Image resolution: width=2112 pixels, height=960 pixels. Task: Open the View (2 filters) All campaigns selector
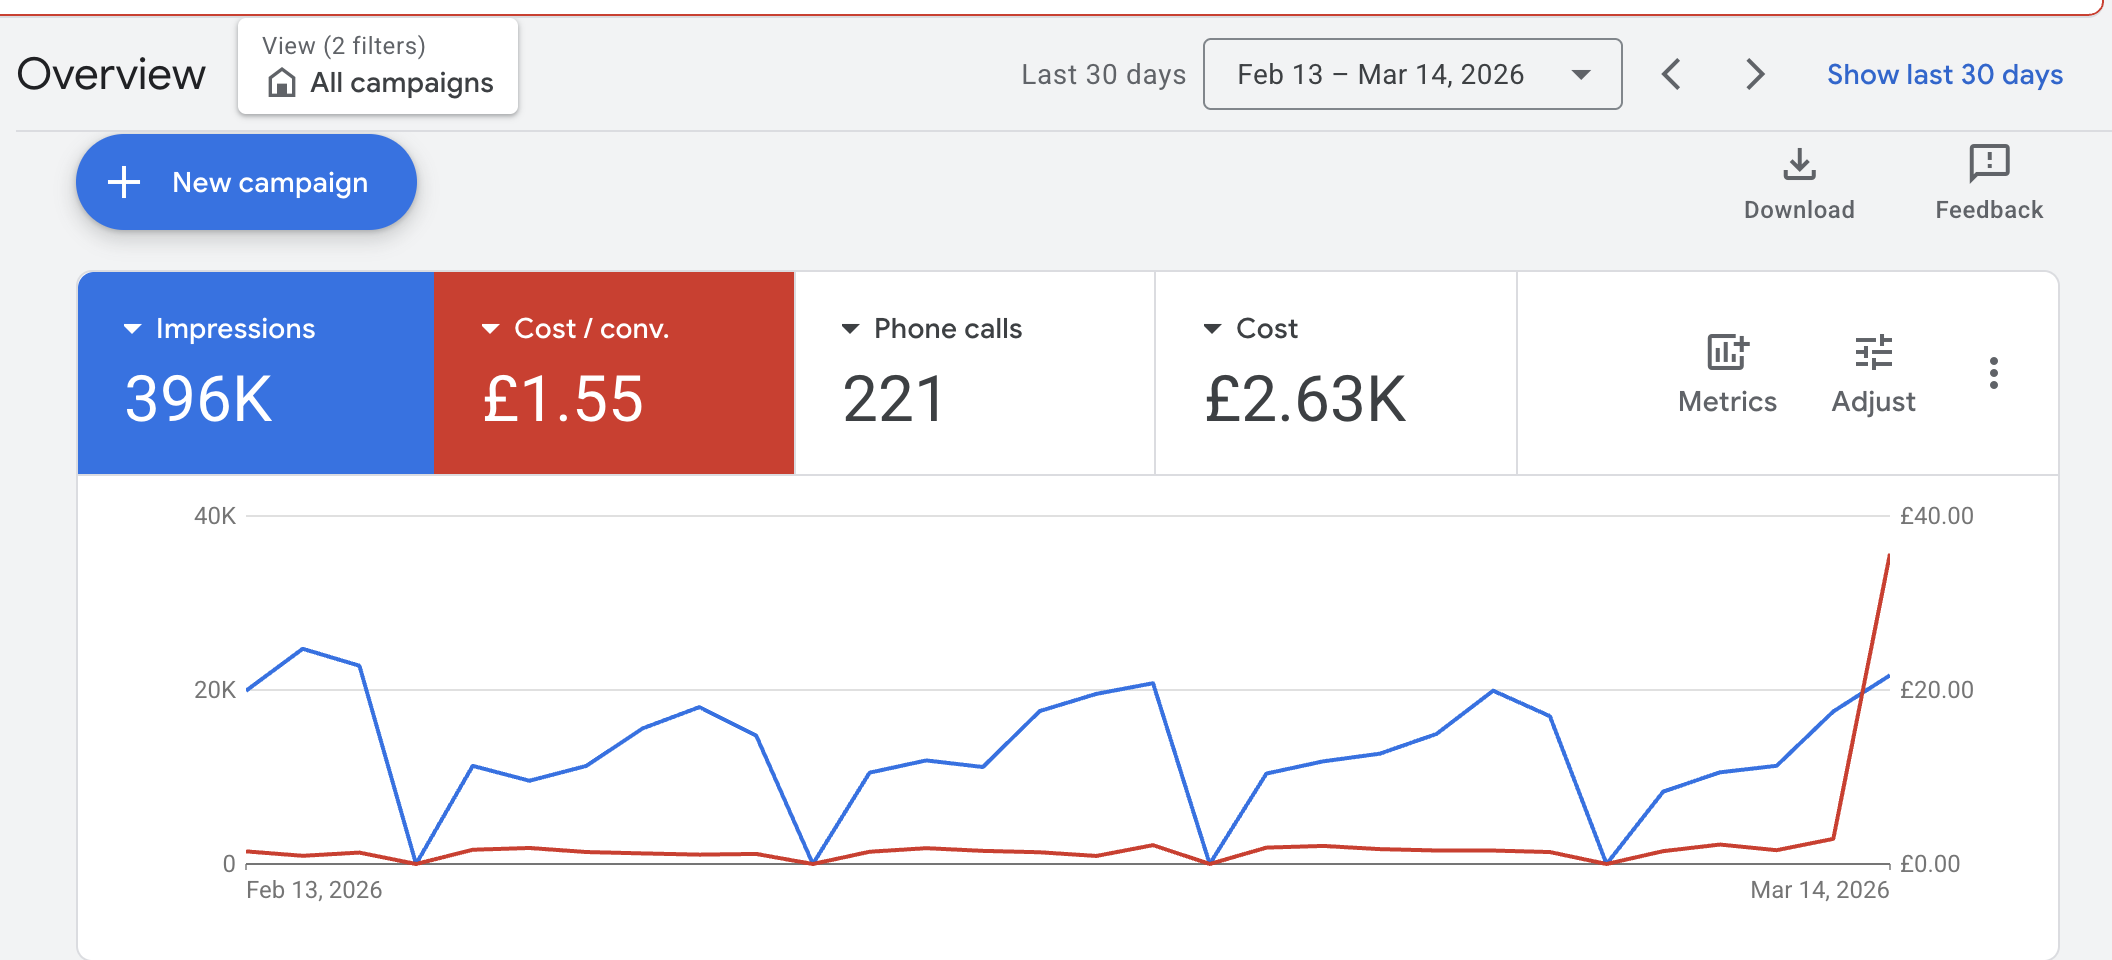(x=377, y=66)
